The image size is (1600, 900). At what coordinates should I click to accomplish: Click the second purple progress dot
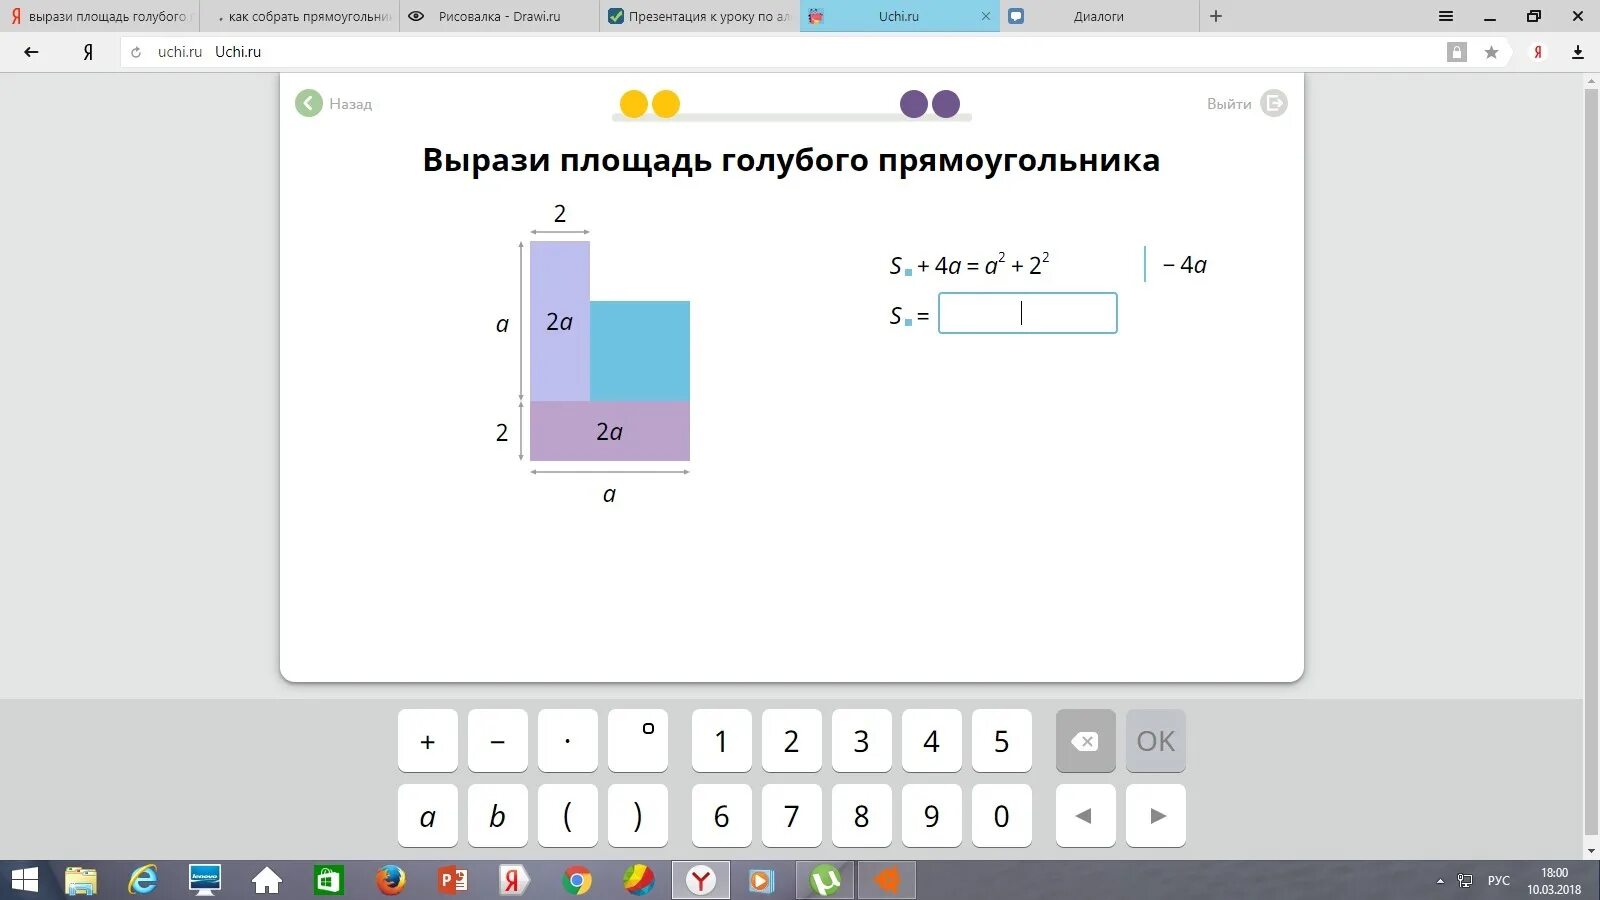click(946, 104)
